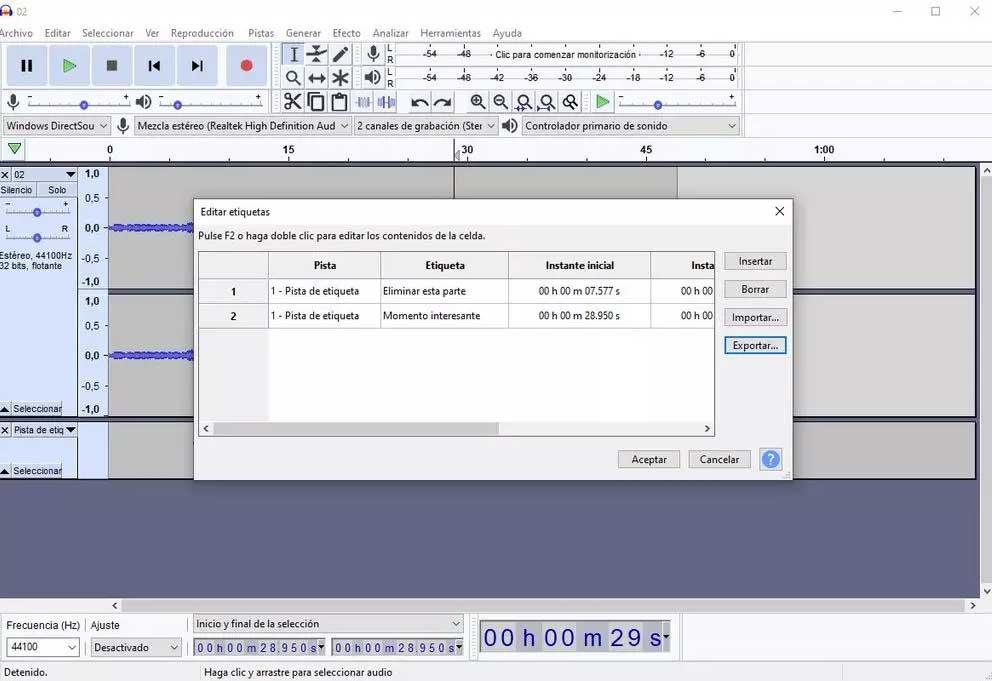Open the Seleccionar menu
This screenshot has height=681, width=992.
pos(108,33)
